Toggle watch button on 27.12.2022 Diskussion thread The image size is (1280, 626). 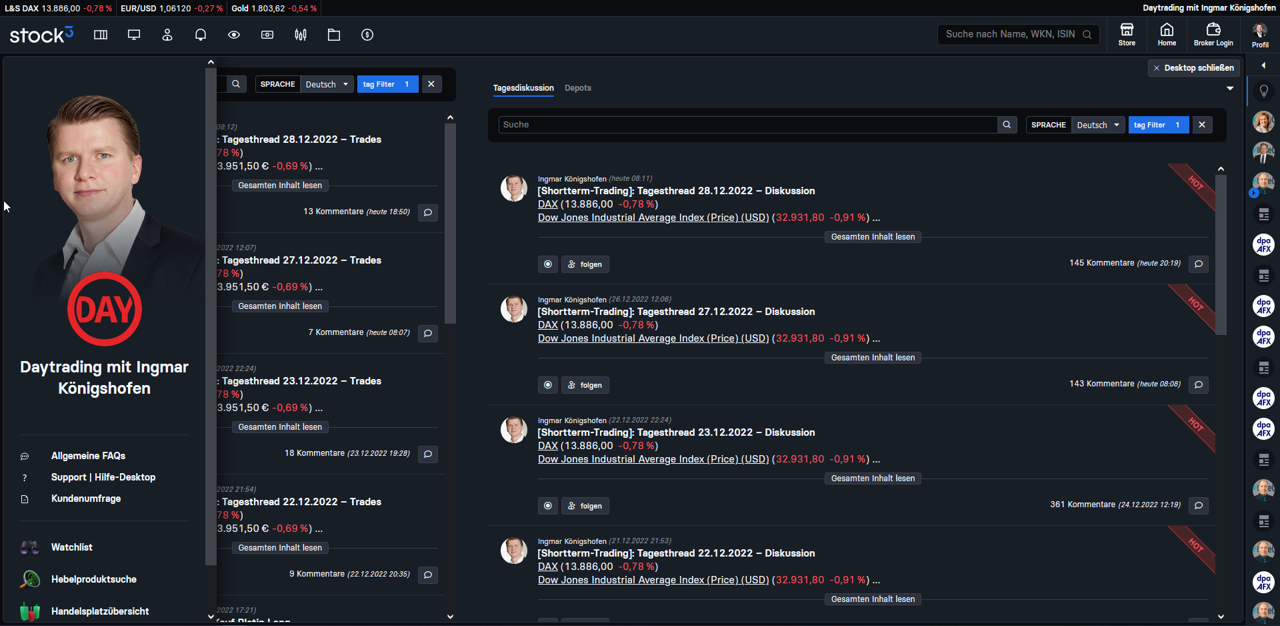[x=548, y=385]
